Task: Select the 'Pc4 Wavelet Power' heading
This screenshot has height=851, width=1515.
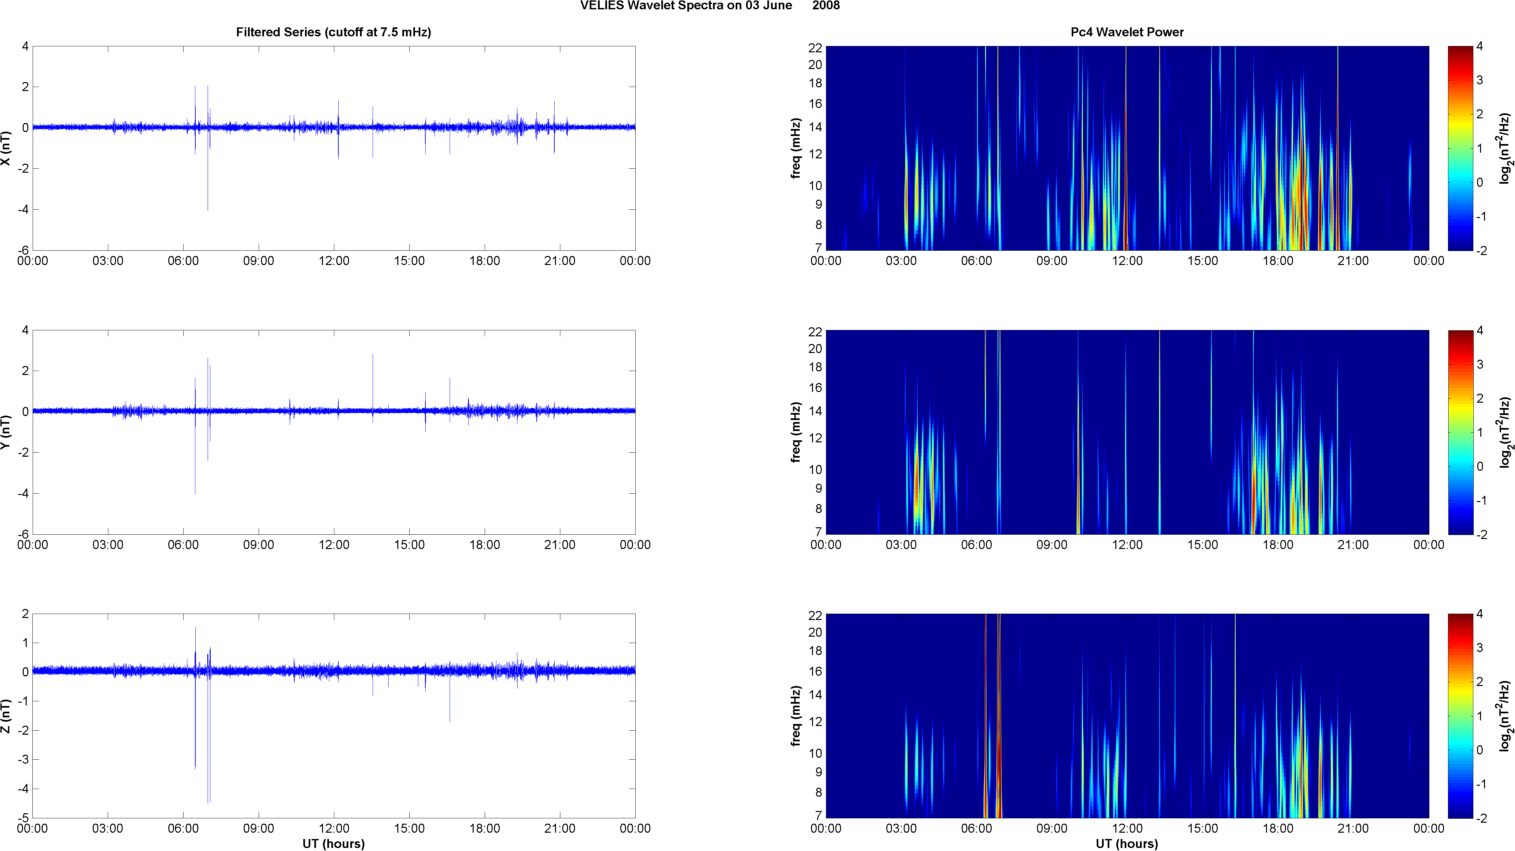Action: click(1126, 32)
